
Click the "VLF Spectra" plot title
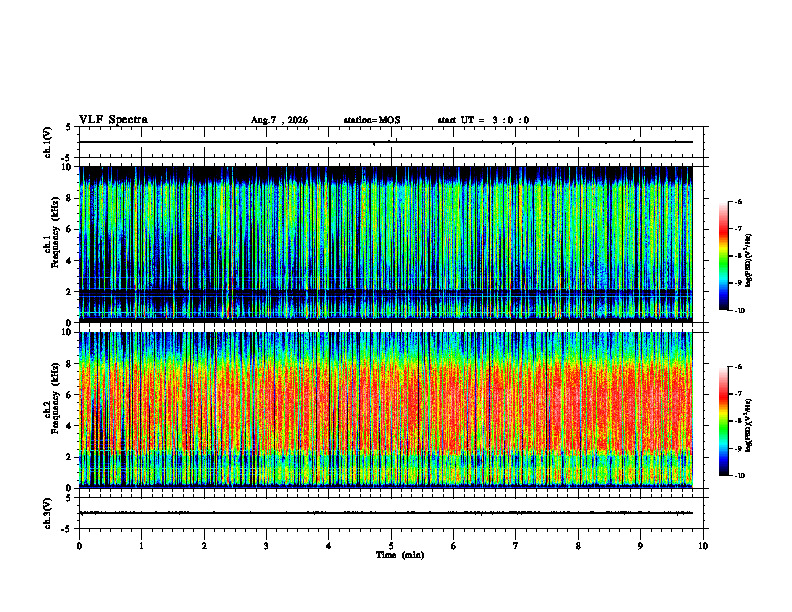(113, 120)
